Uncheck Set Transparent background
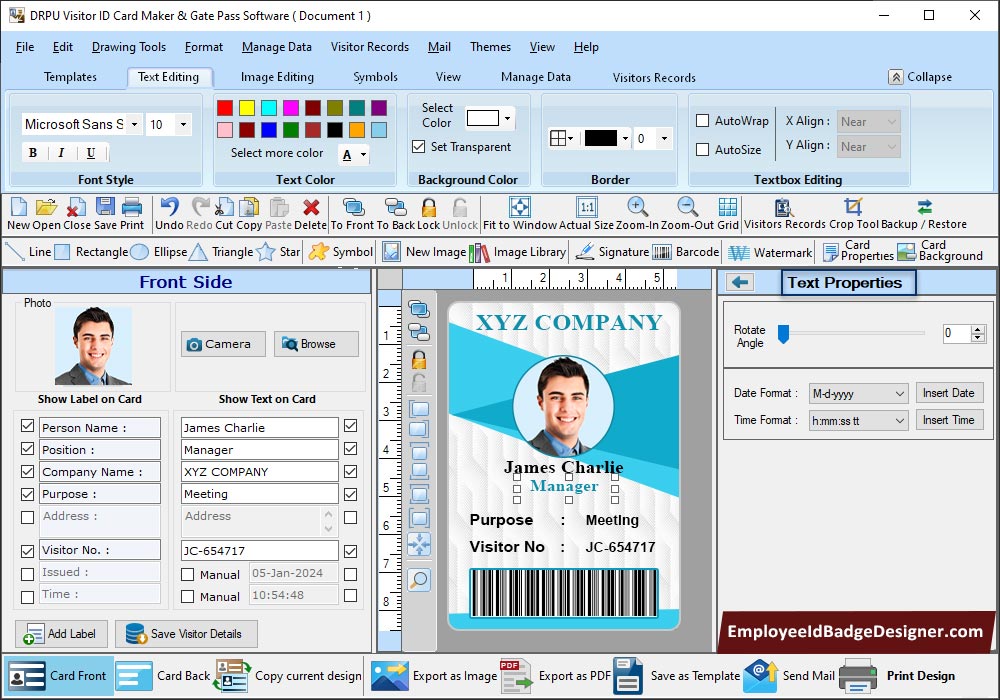Image resolution: width=1000 pixels, height=700 pixels. pos(418,147)
